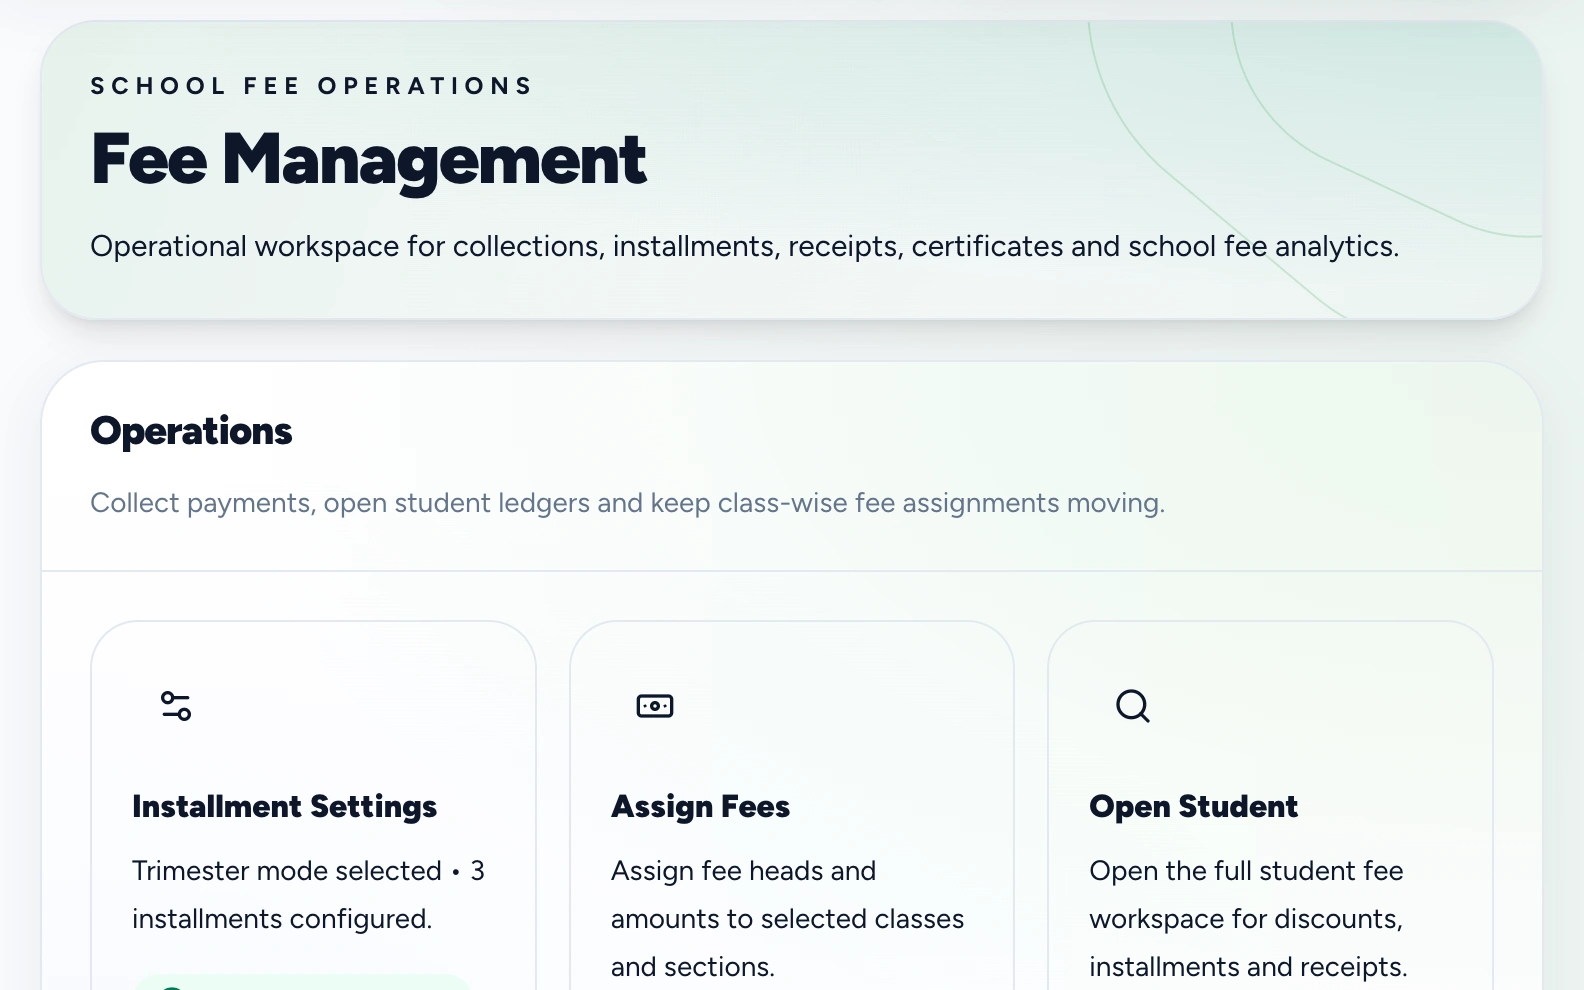Screen dimensions: 1584x990
Task: Click 'Trimester mode selected • 3 installments configured' text
Action: pos(308,895)
